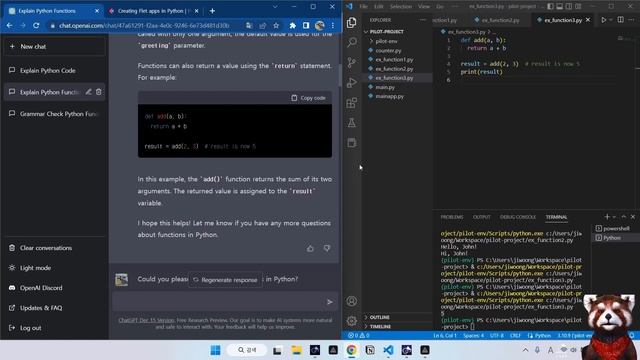This screenshot has width=640, height=360.
Task: Go back in Chrome
Action: point(9,25)
